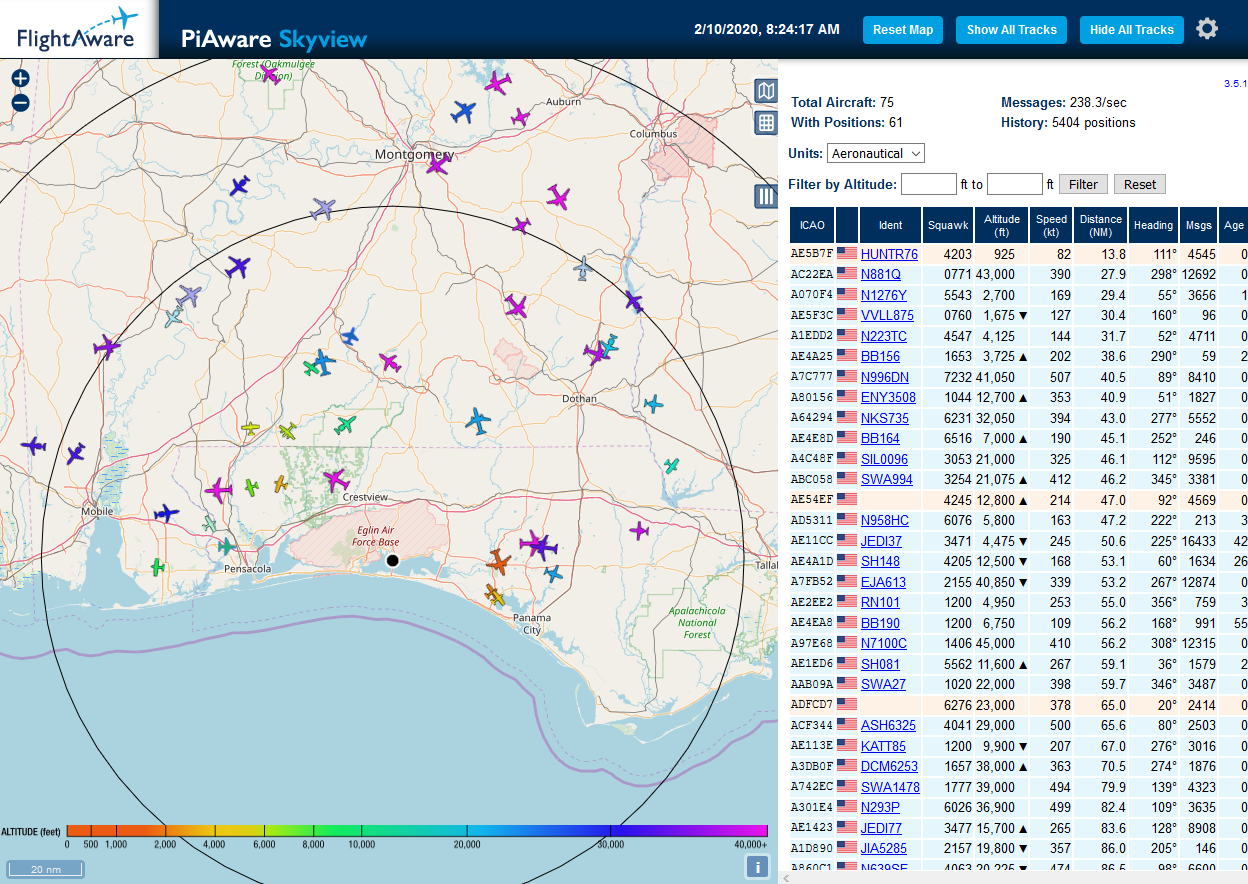Click the altitude color scale bar
Viewport: 1248px width, 884px height.
click(x=417, y=830)
